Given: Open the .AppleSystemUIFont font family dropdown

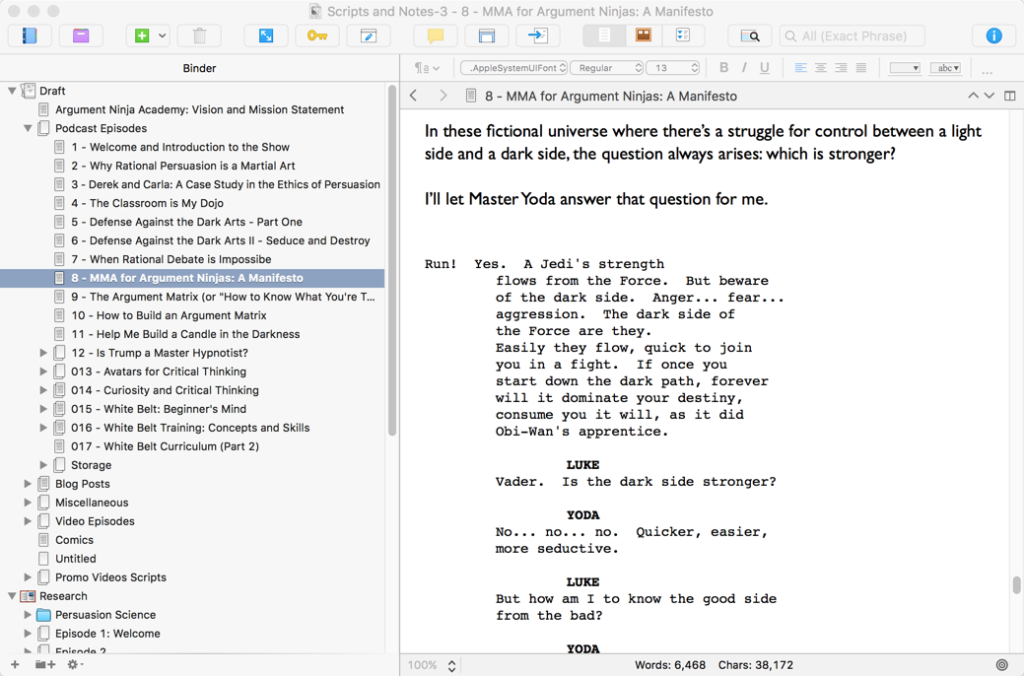Looking at the screenshot, I should click(514, 68).
